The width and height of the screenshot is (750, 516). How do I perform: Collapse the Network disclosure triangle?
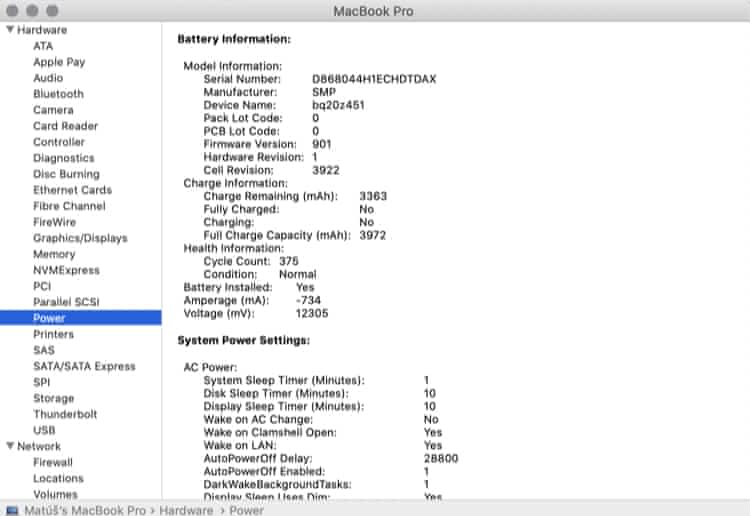click(x=10, y=446)
